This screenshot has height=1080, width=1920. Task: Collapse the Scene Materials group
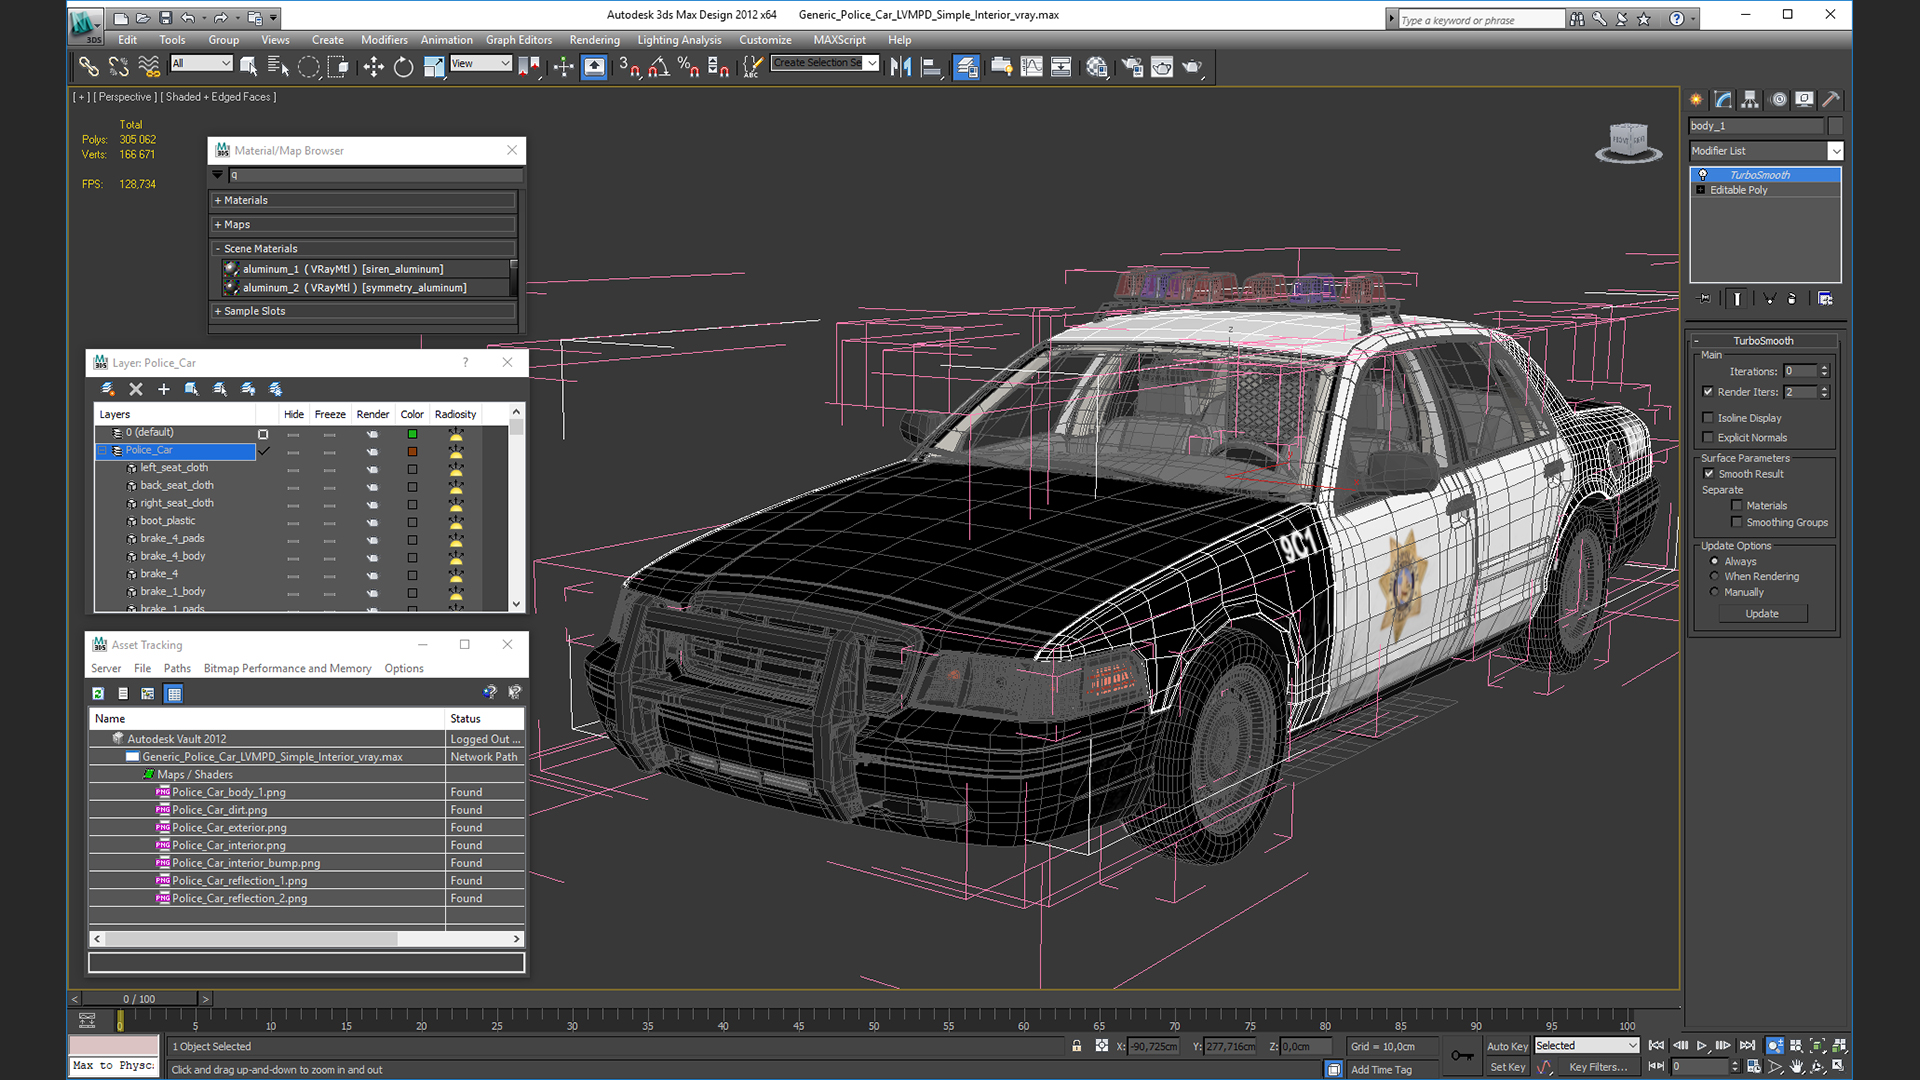point(363,249)
